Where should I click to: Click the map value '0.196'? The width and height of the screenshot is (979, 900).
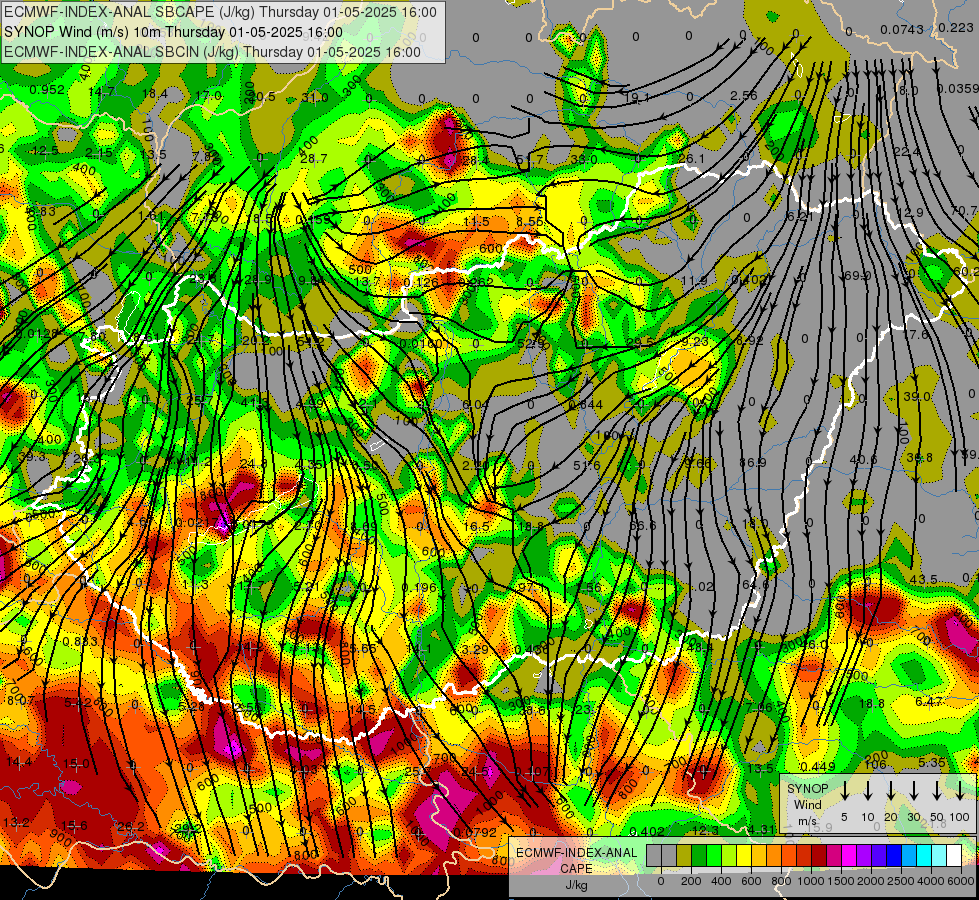419,588
